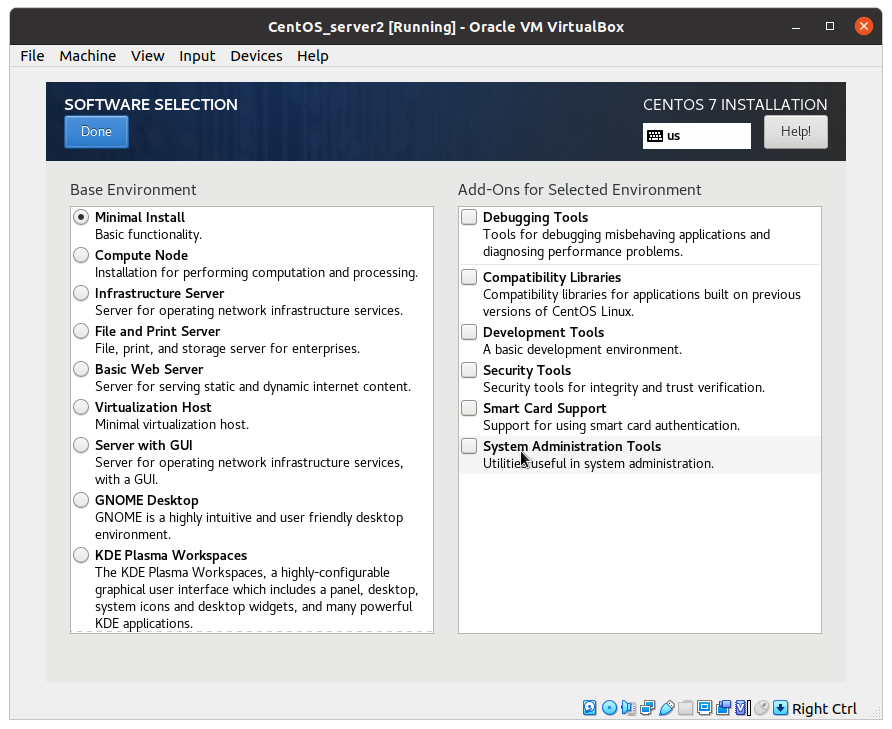The width and height of the screenshot is (892, 729).
Task: Click the Help! button
Action: [795, 132]
